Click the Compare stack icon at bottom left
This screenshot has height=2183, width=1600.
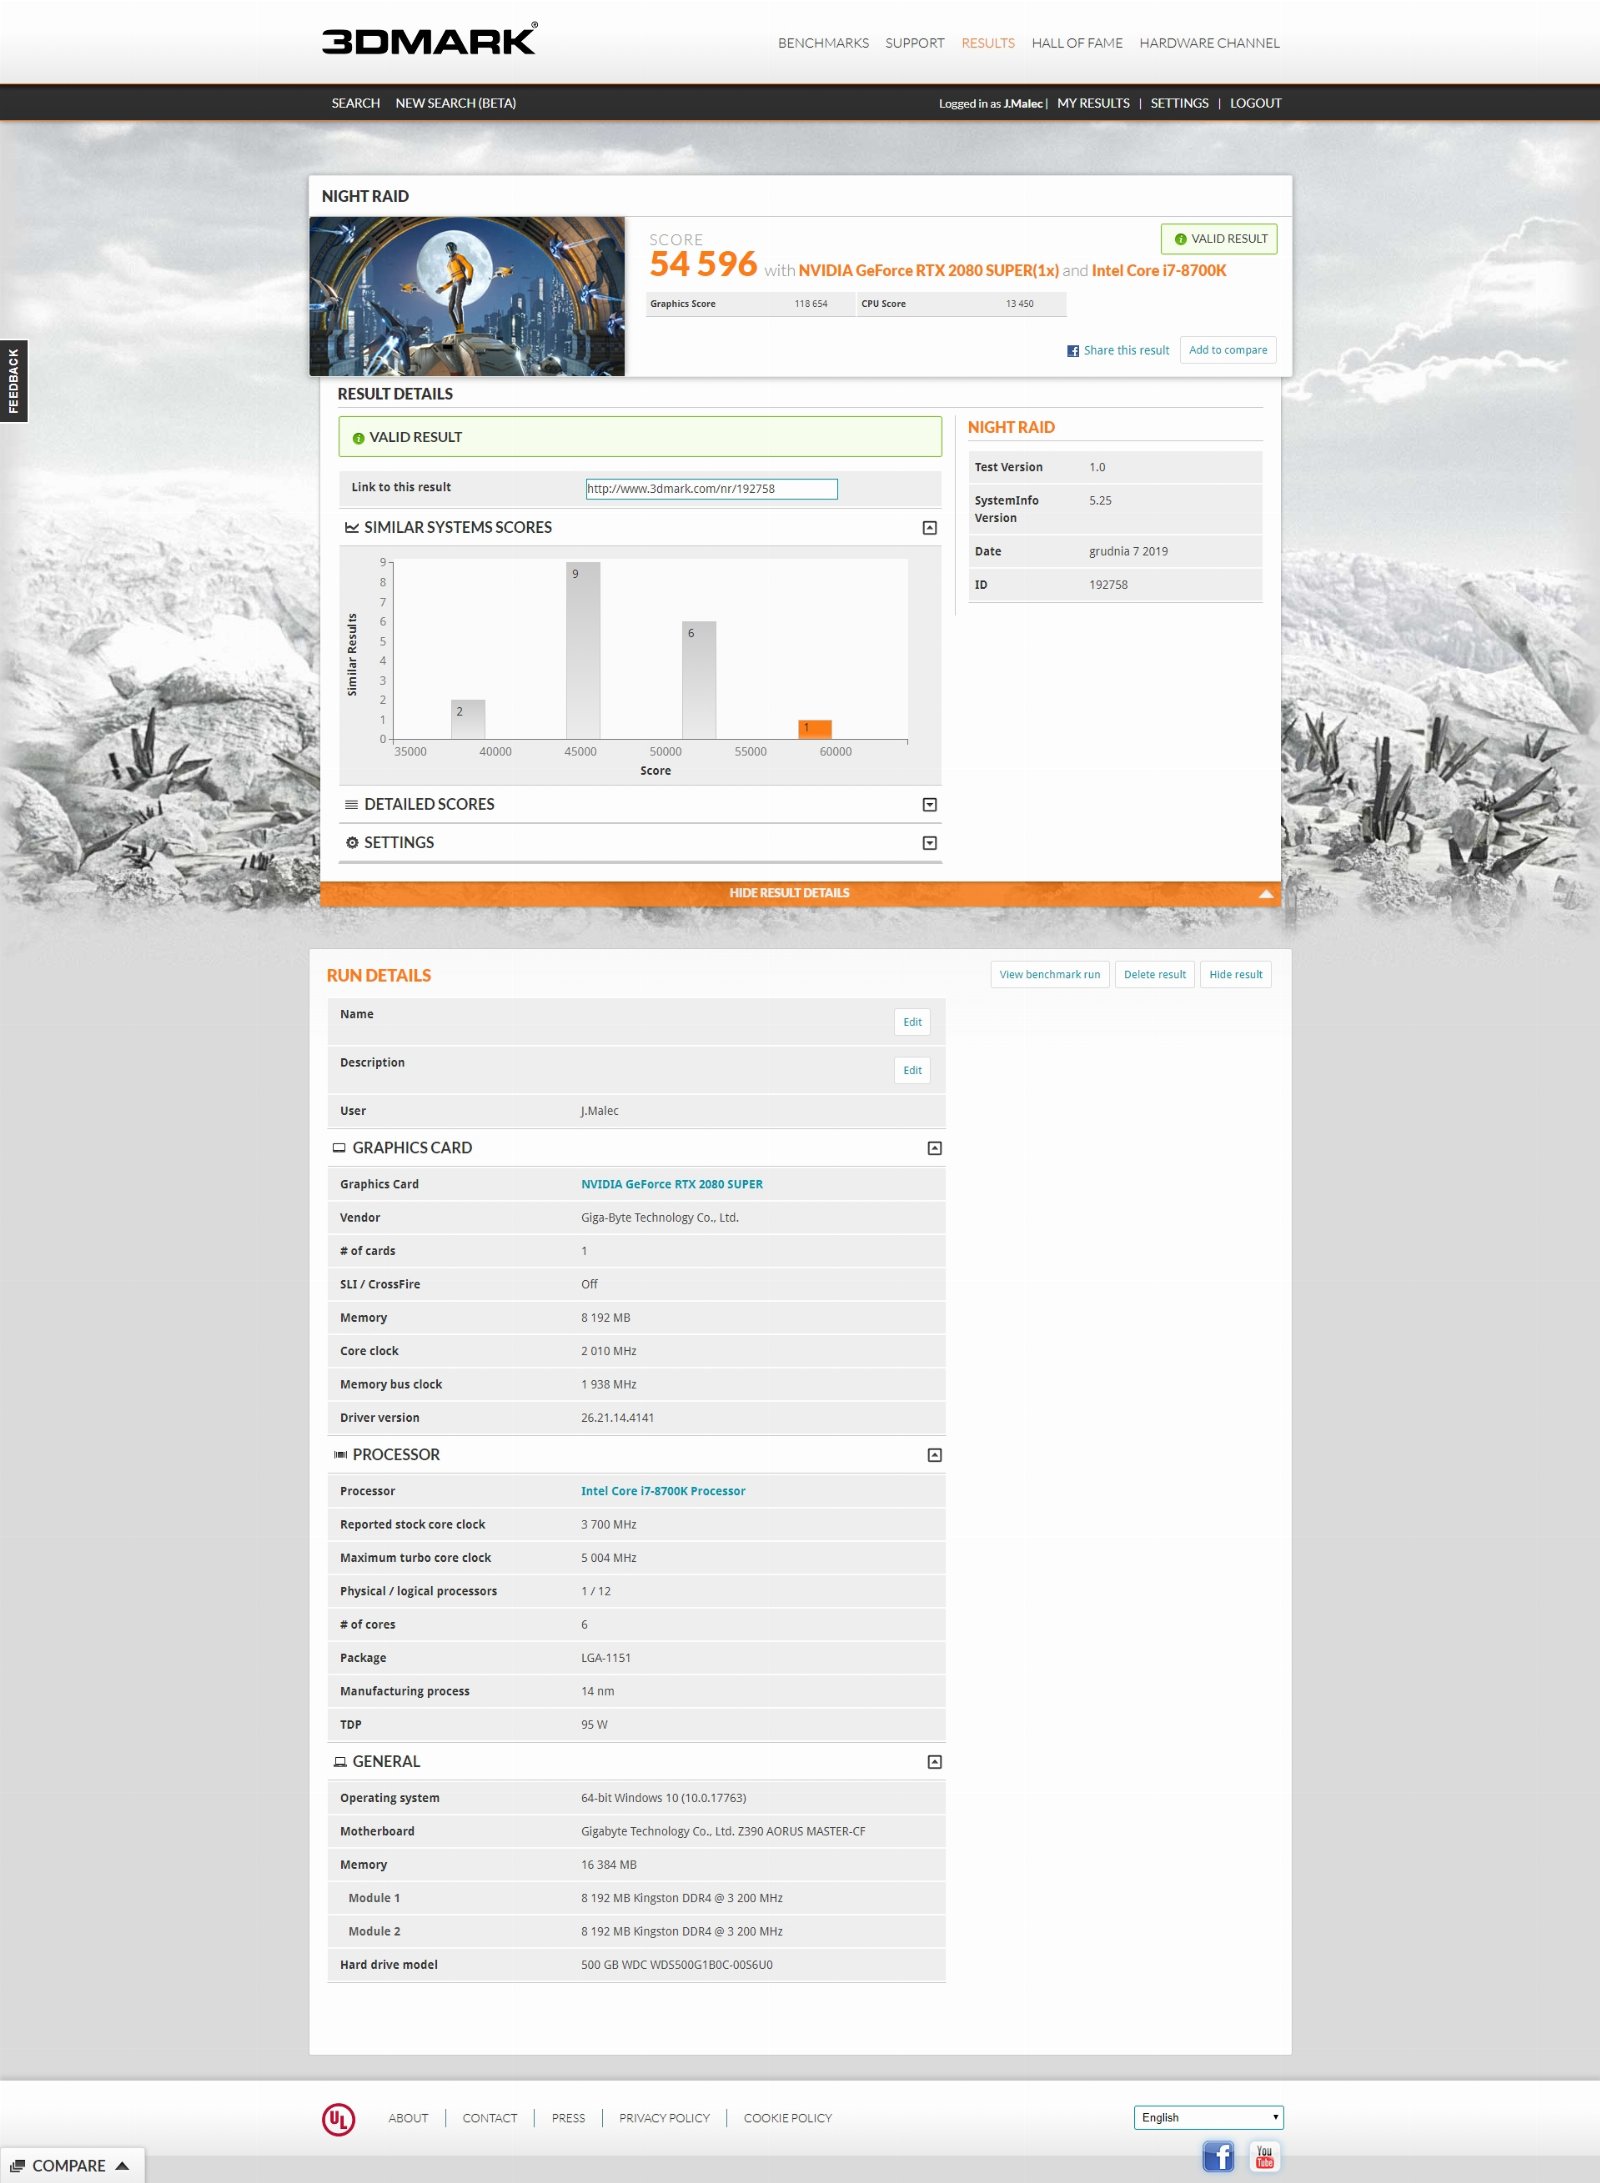click(x=17, y=2165)
